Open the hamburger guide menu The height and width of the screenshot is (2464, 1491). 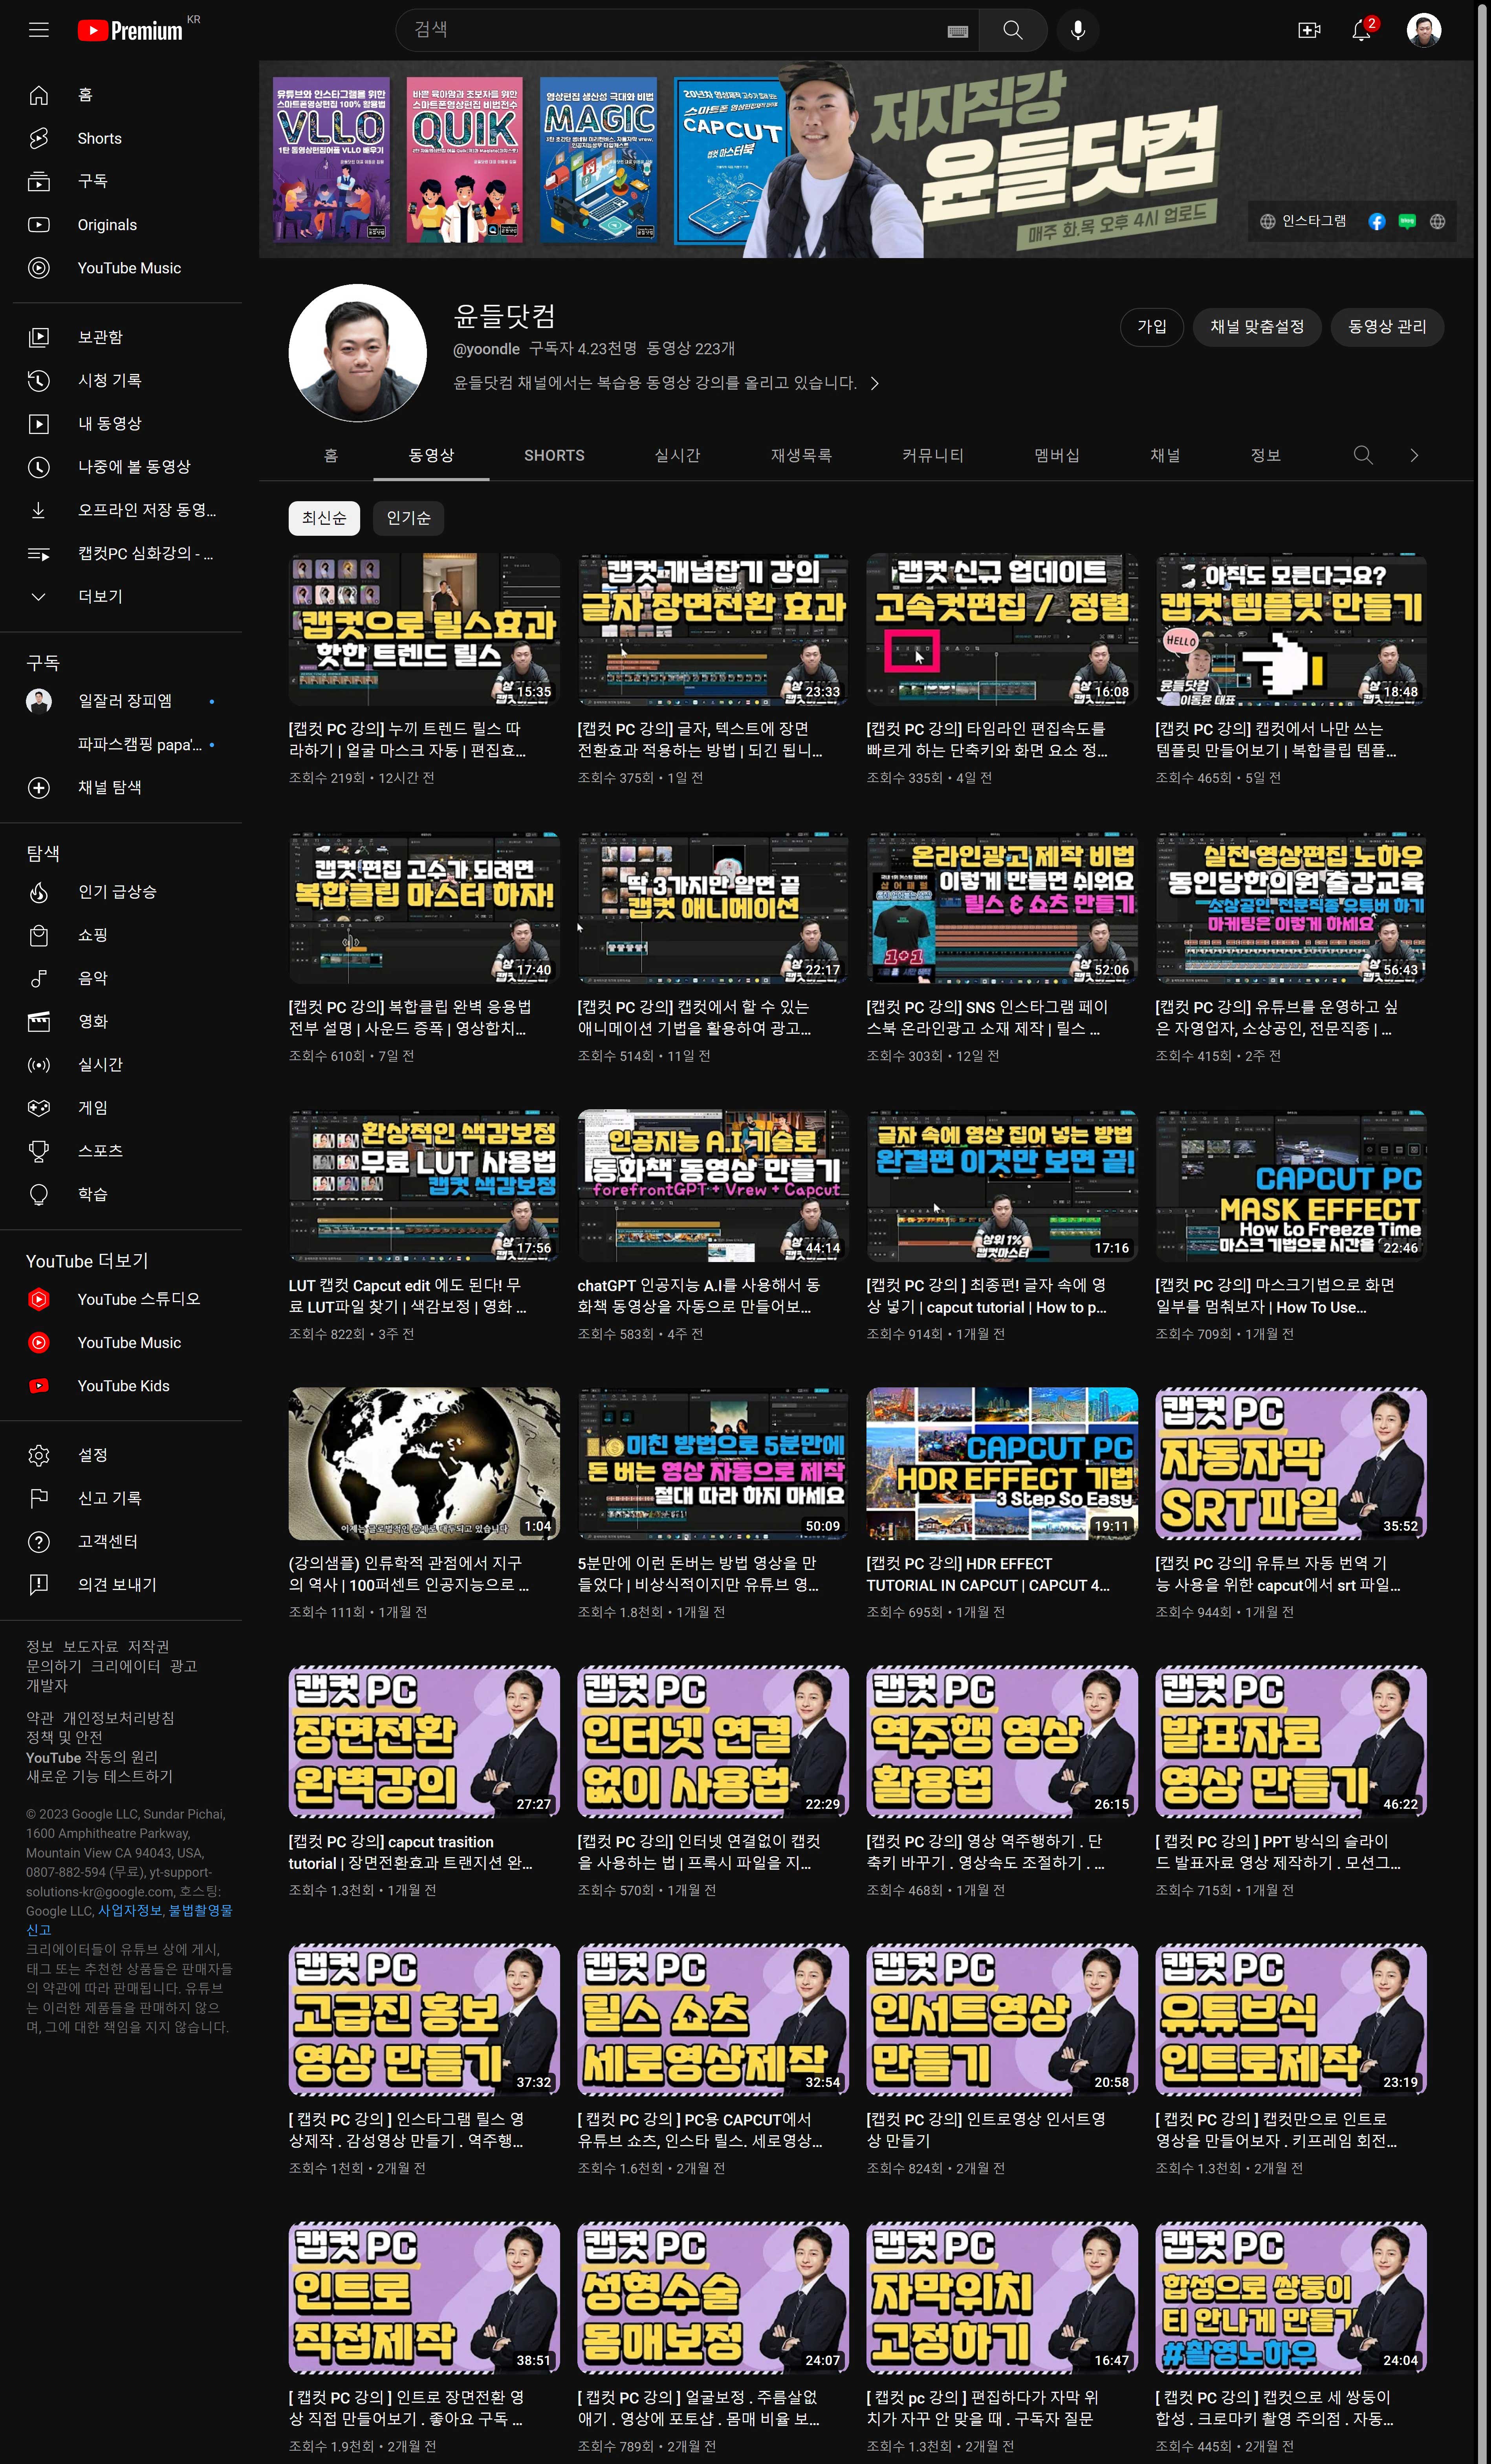click(39, 30)
